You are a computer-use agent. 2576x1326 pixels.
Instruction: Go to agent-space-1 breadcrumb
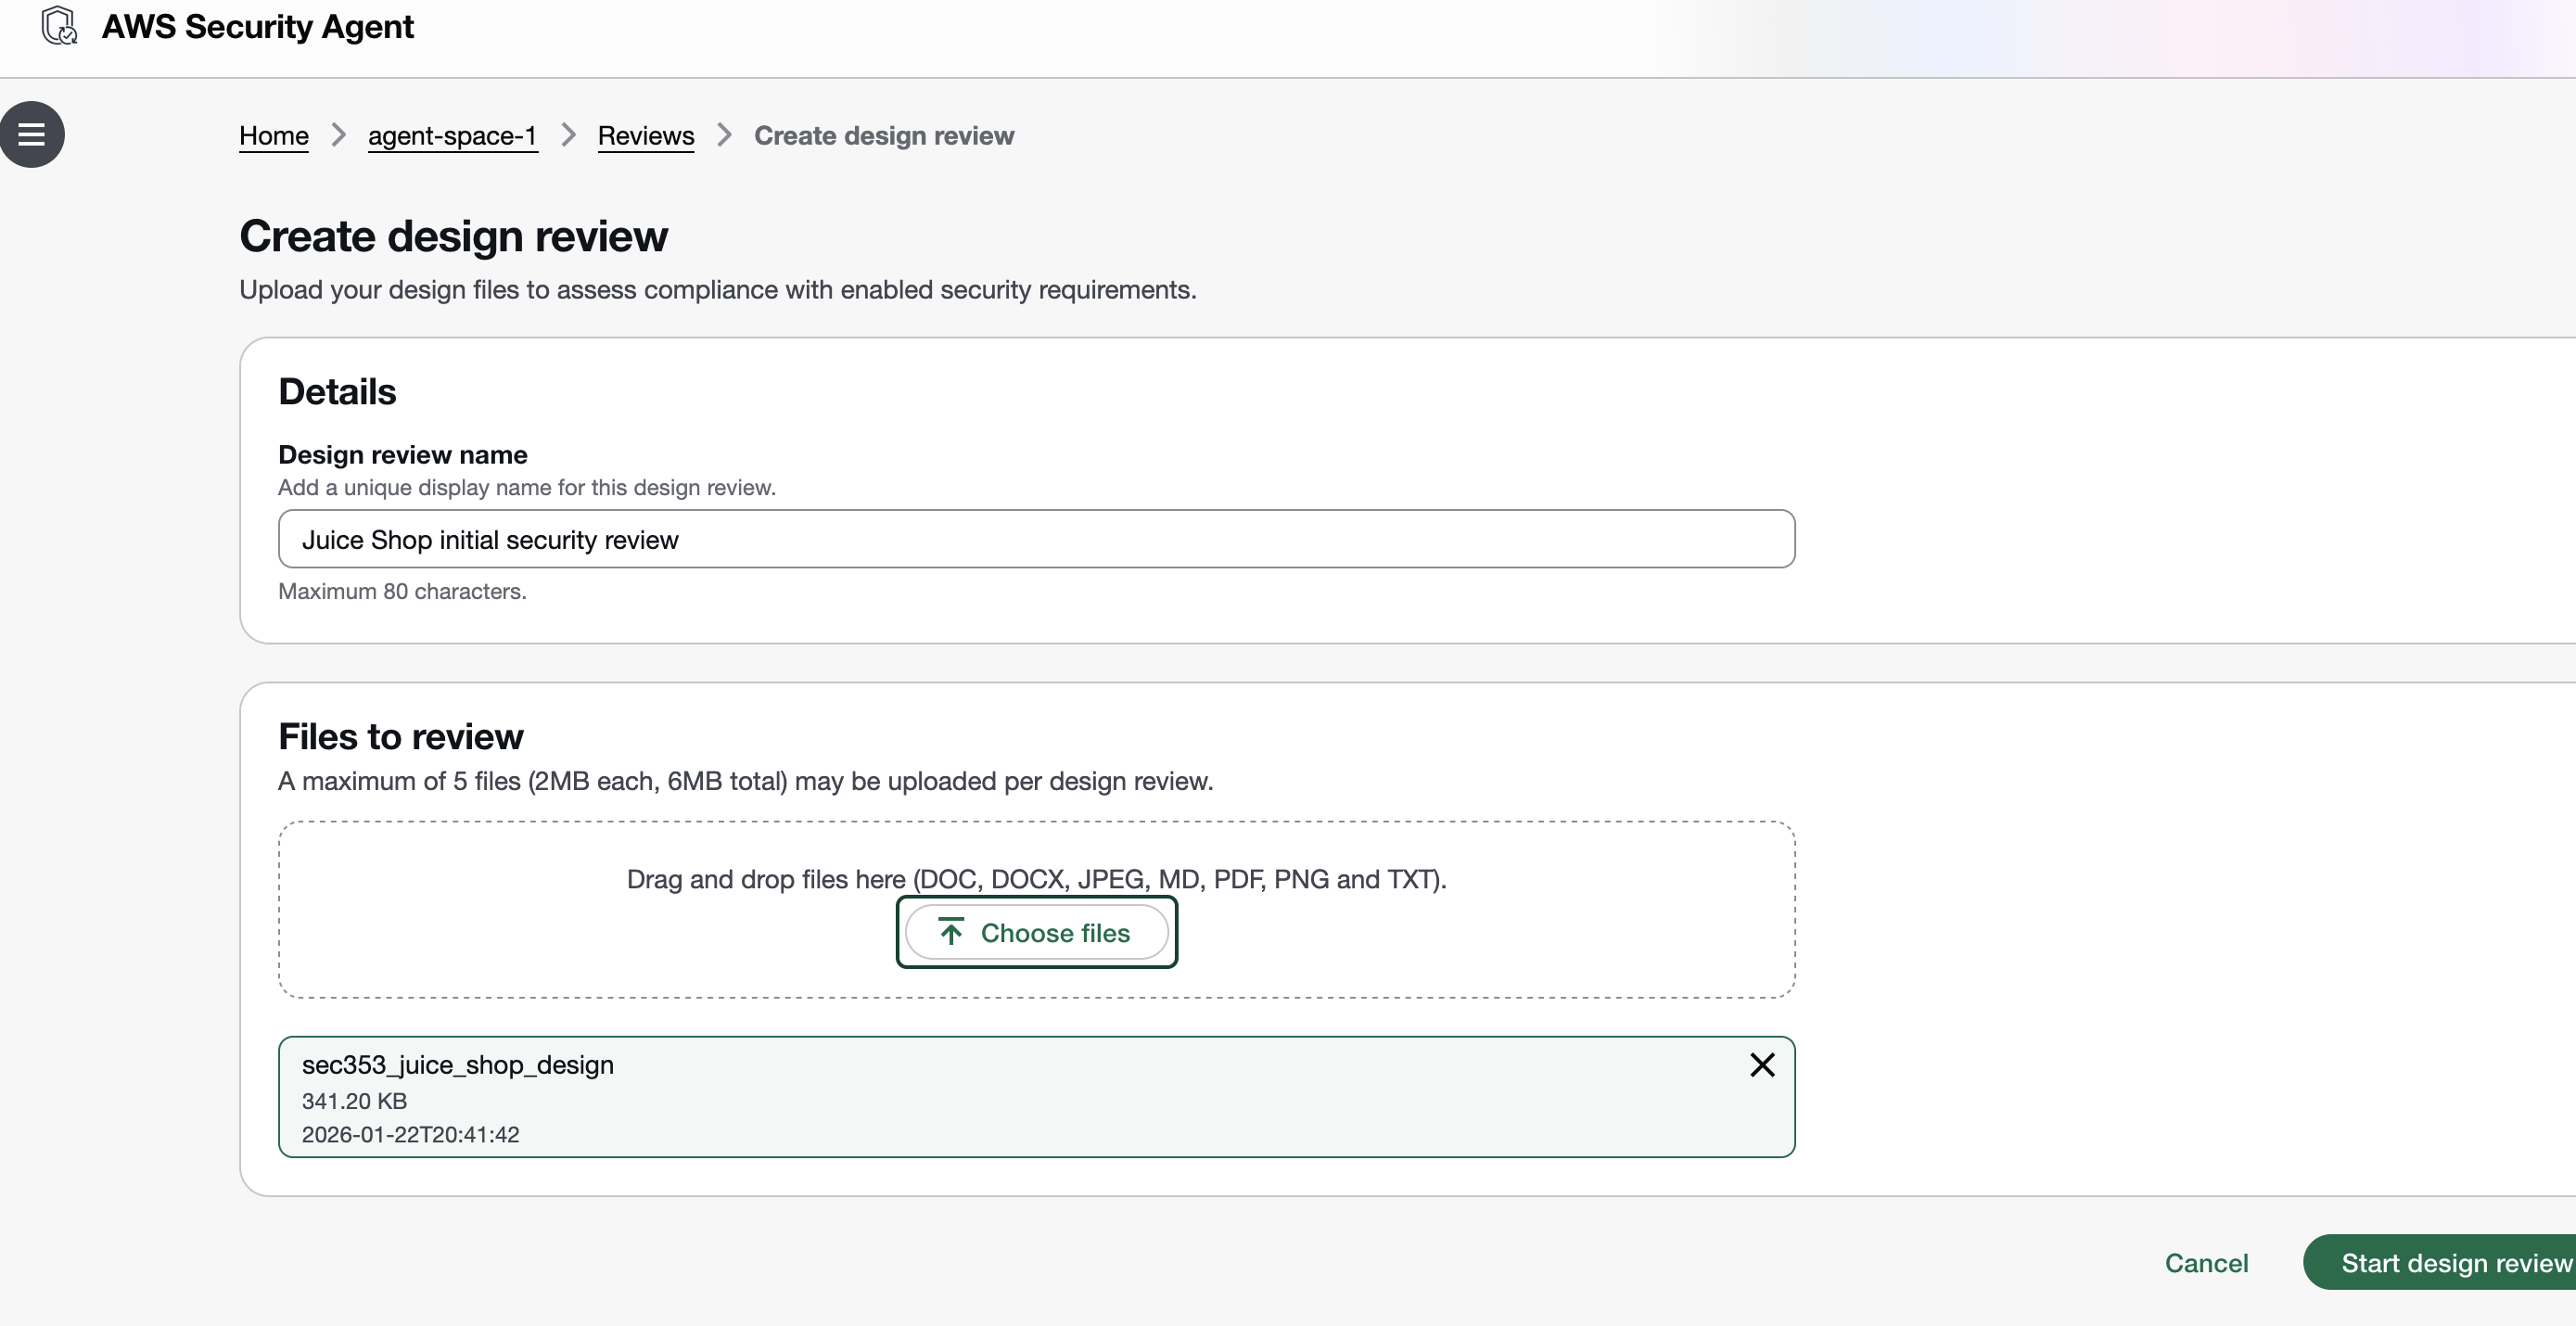(452, 135)
